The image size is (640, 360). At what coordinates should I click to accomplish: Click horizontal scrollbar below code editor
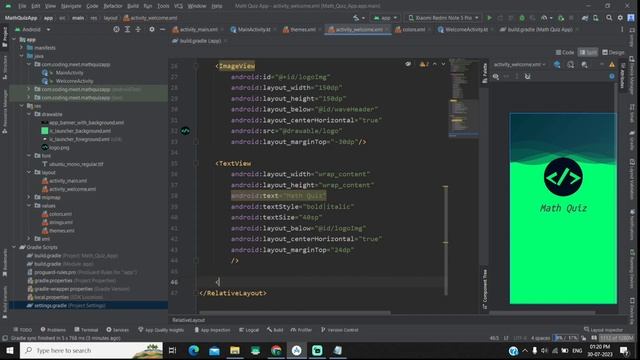[295, 313]
